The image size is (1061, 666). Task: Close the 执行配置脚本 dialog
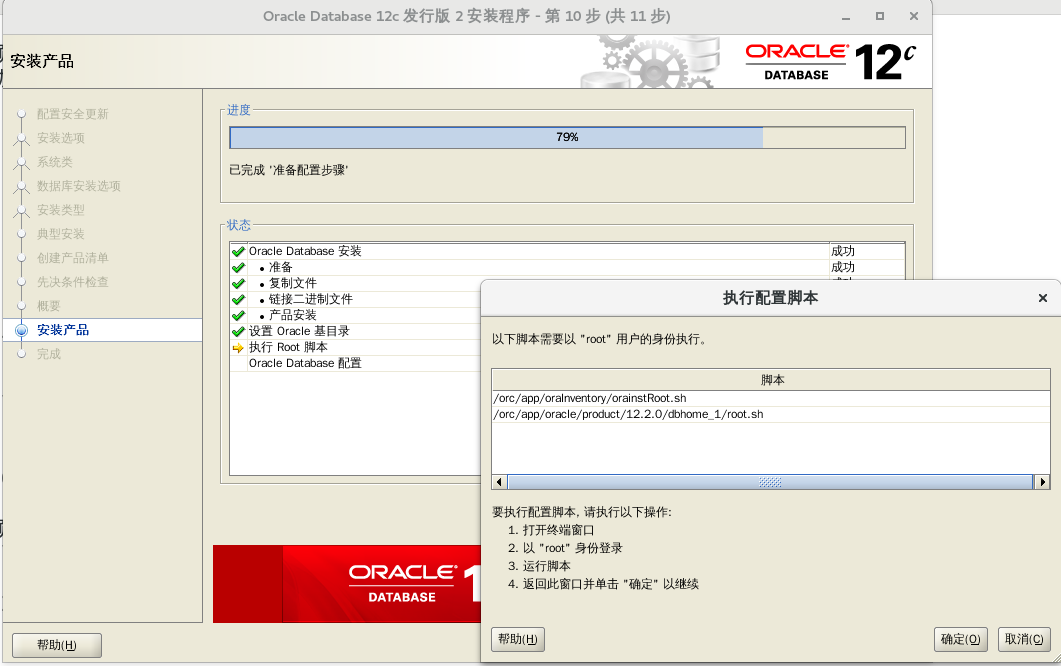pos(1043,298)
